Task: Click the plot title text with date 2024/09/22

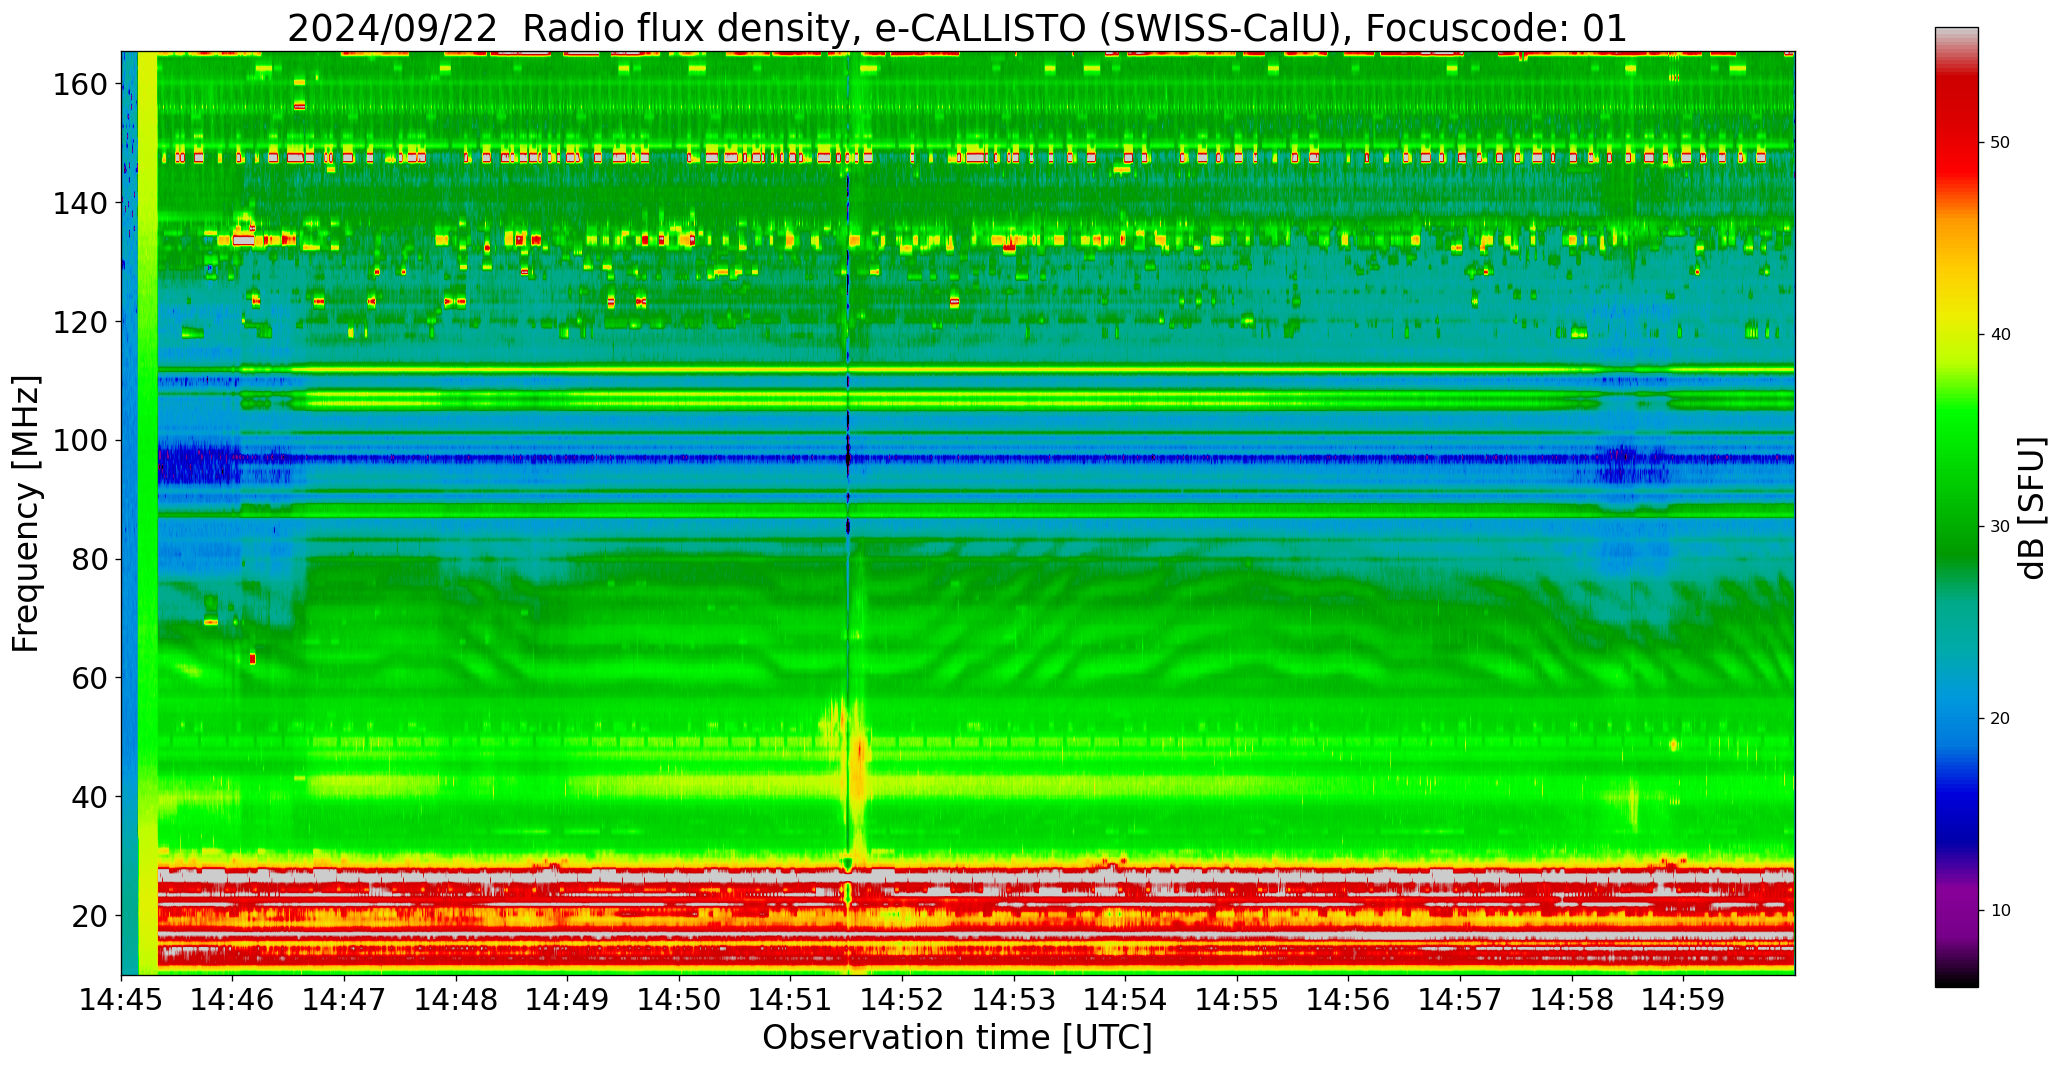Action: point(957,28)
